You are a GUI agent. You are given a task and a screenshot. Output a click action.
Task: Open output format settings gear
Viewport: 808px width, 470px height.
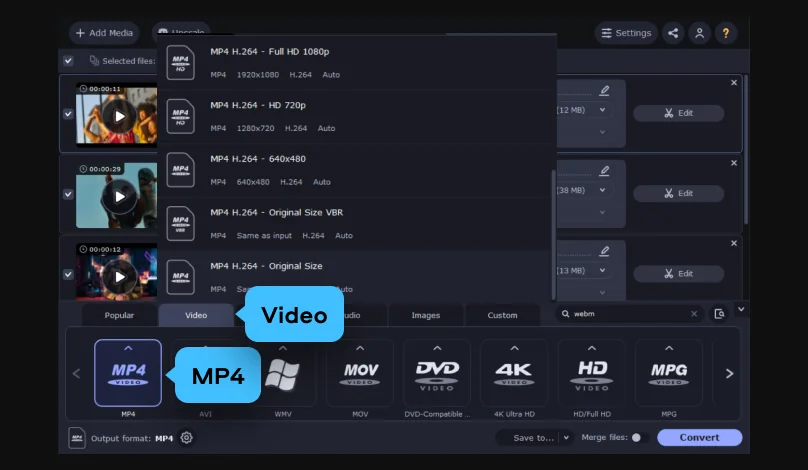[187, 438]
